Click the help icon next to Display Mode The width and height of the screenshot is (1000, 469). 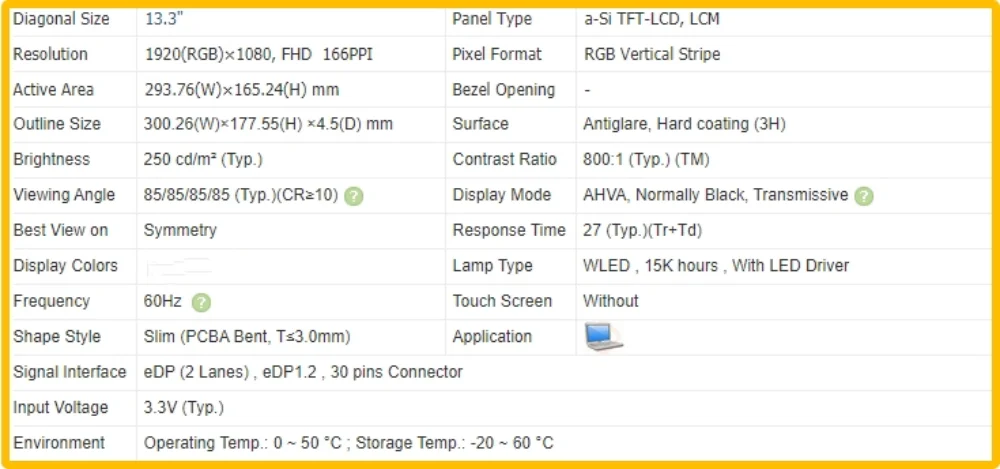[x=864, y=196]
